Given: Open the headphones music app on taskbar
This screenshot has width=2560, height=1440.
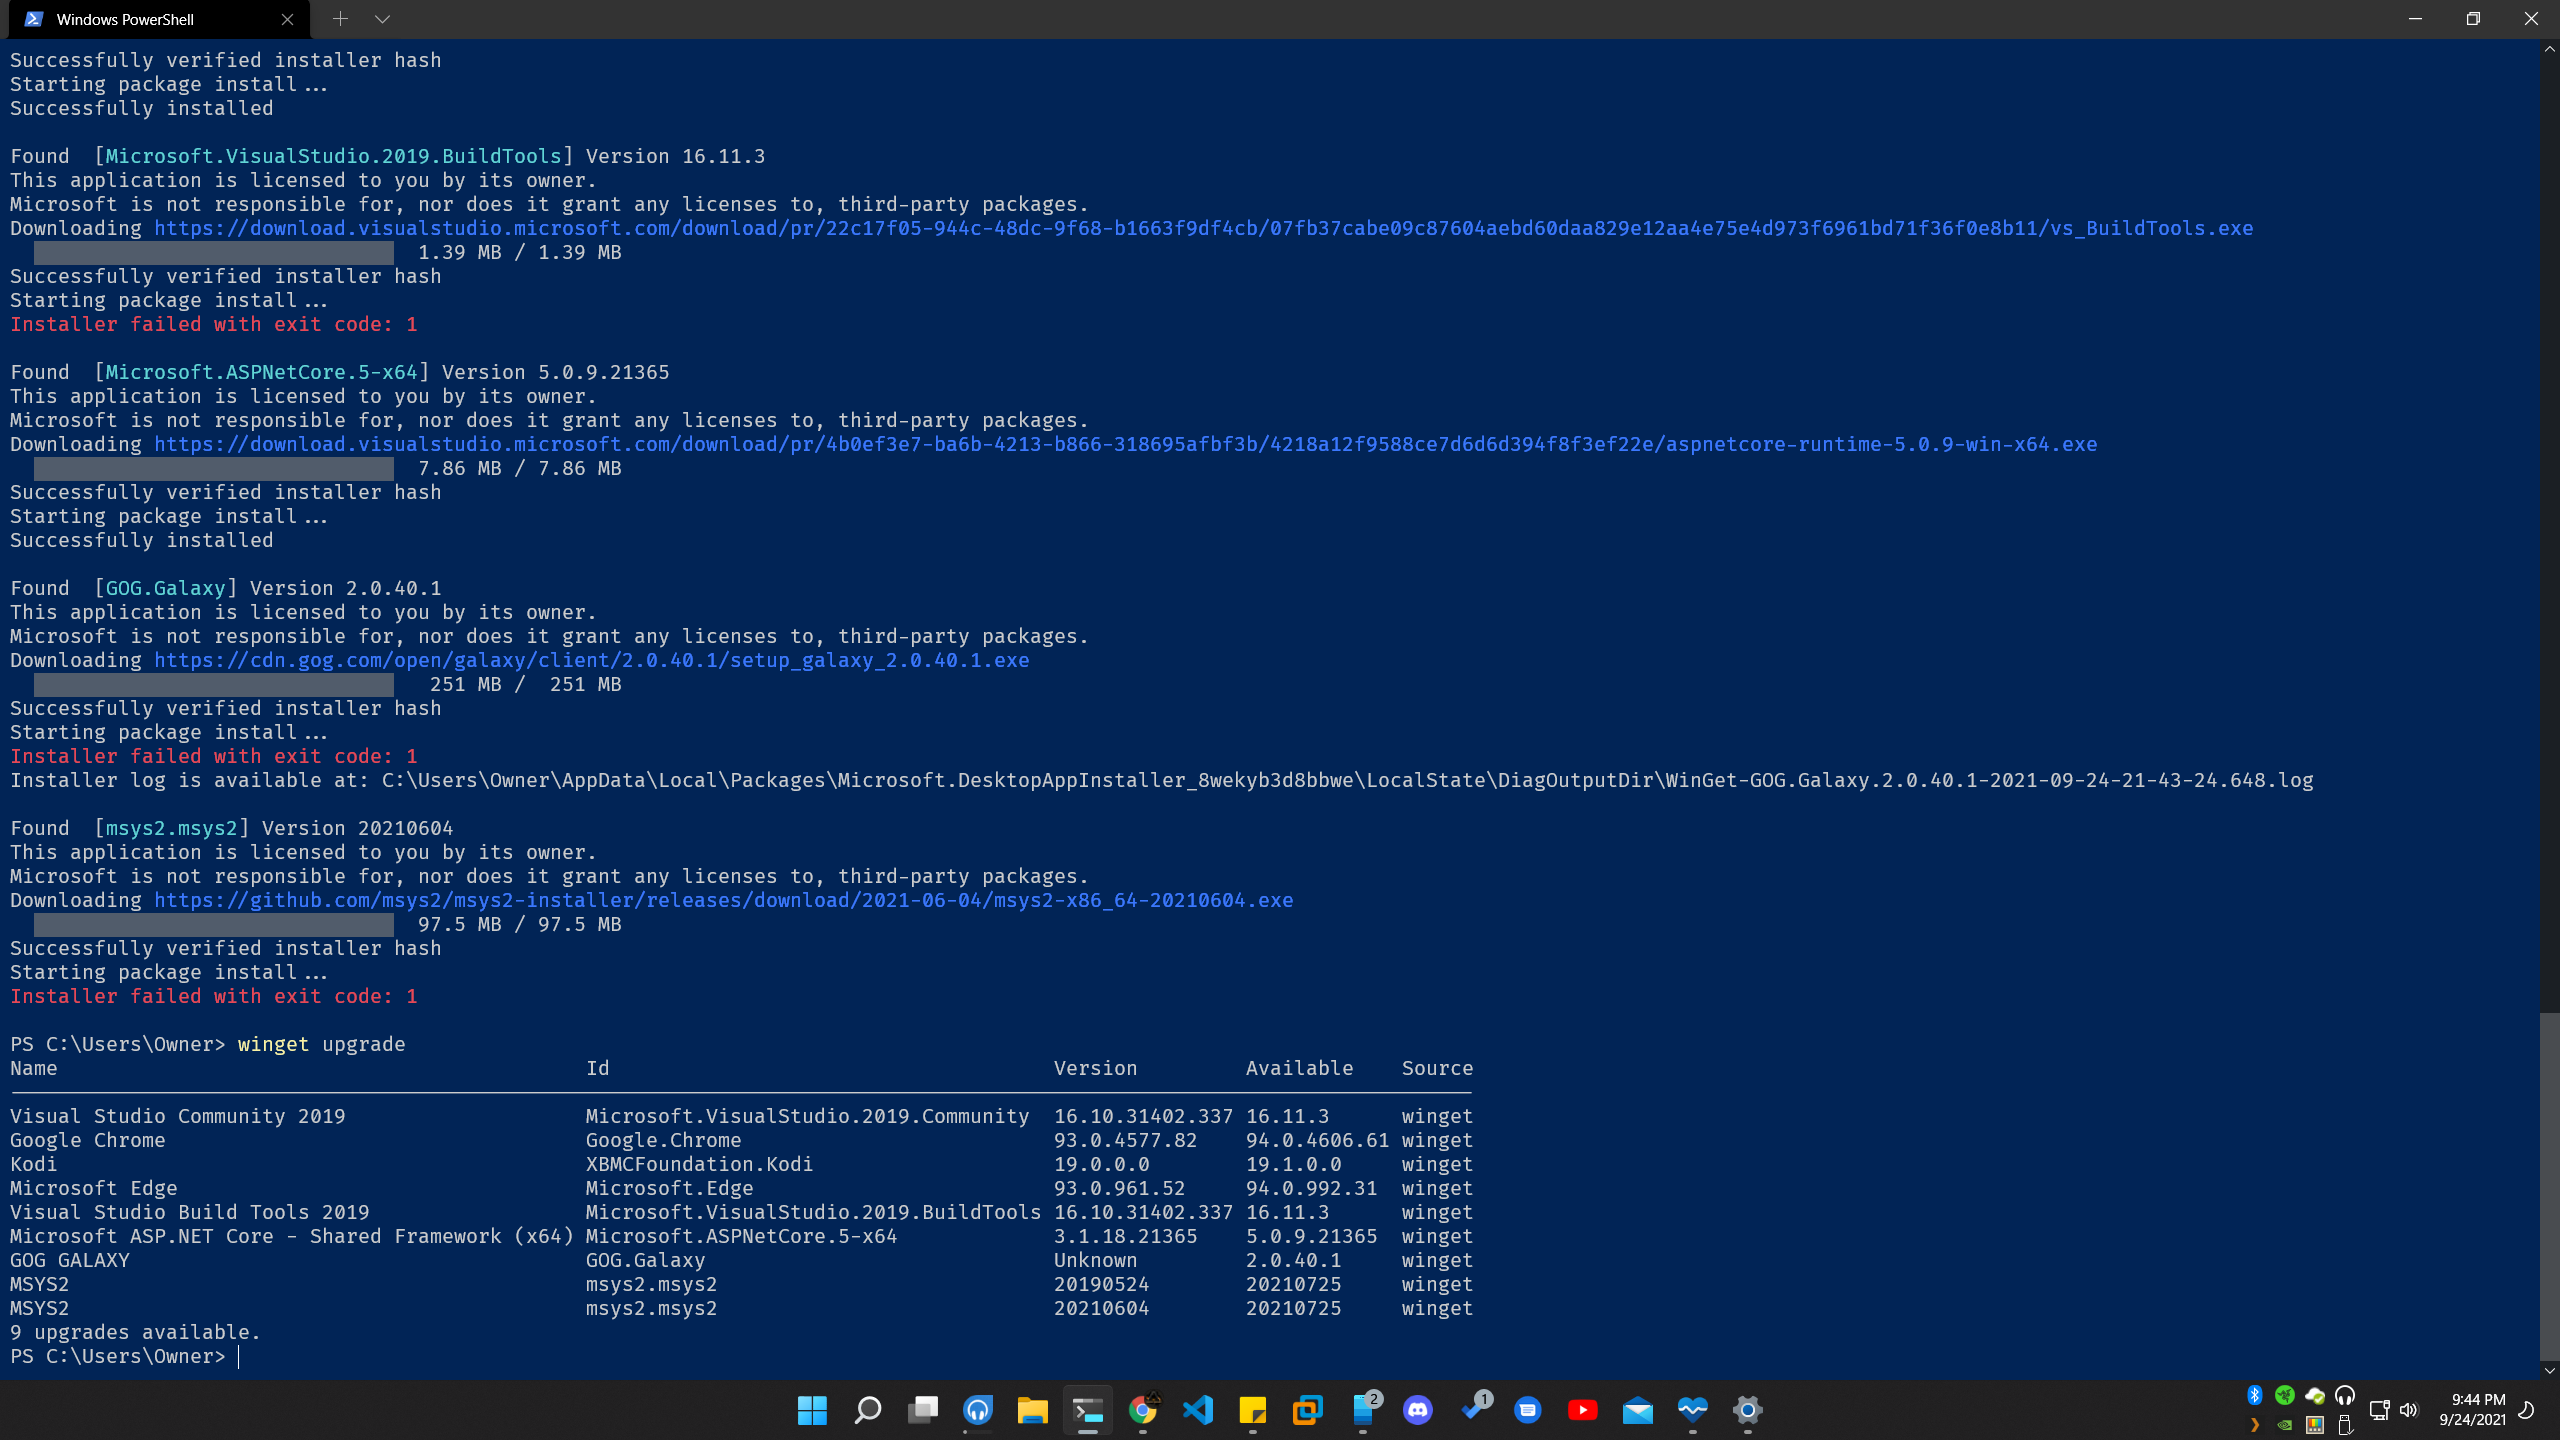Looking at the screenshot, I should (978, 1410).
